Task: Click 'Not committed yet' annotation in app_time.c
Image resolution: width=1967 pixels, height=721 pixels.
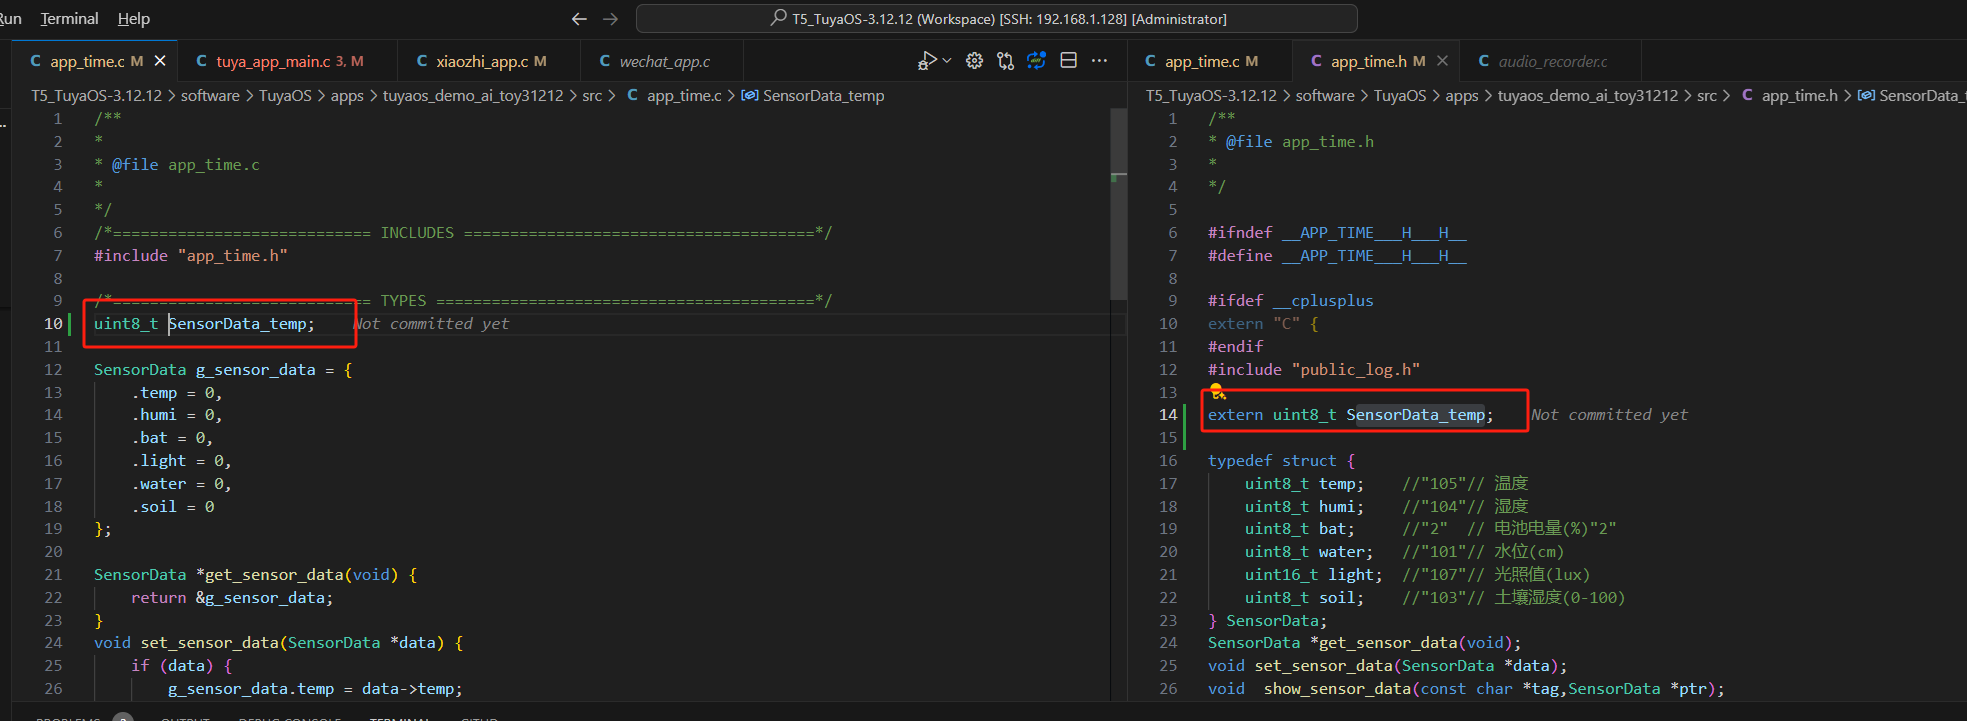Action: [x=431, y=324]
